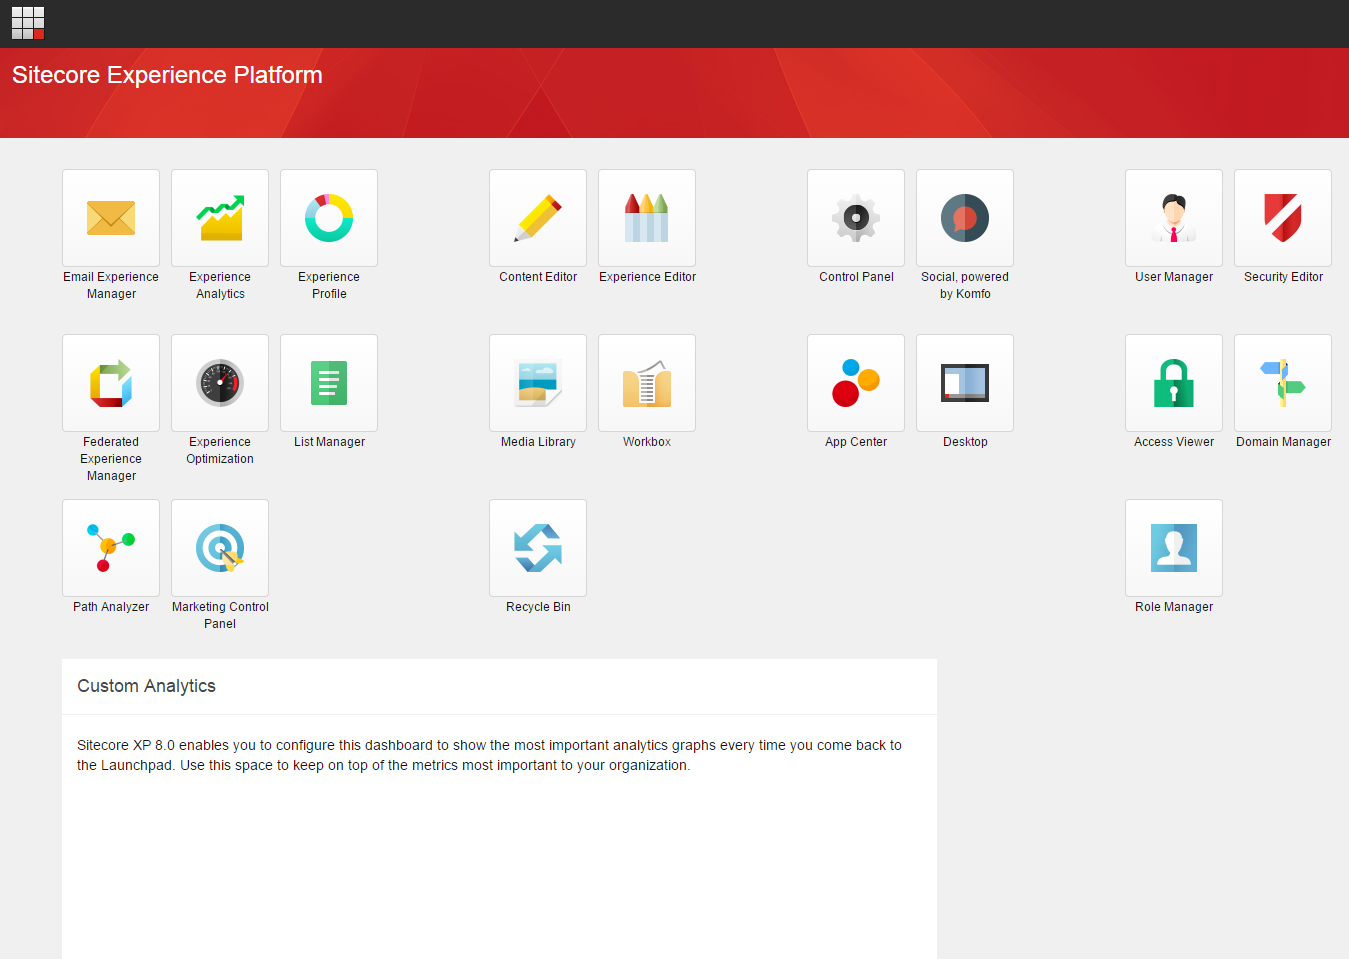Open the Marketing Control Panel
This screenshot has height=959, width=1349.
[x=220, y=548]
